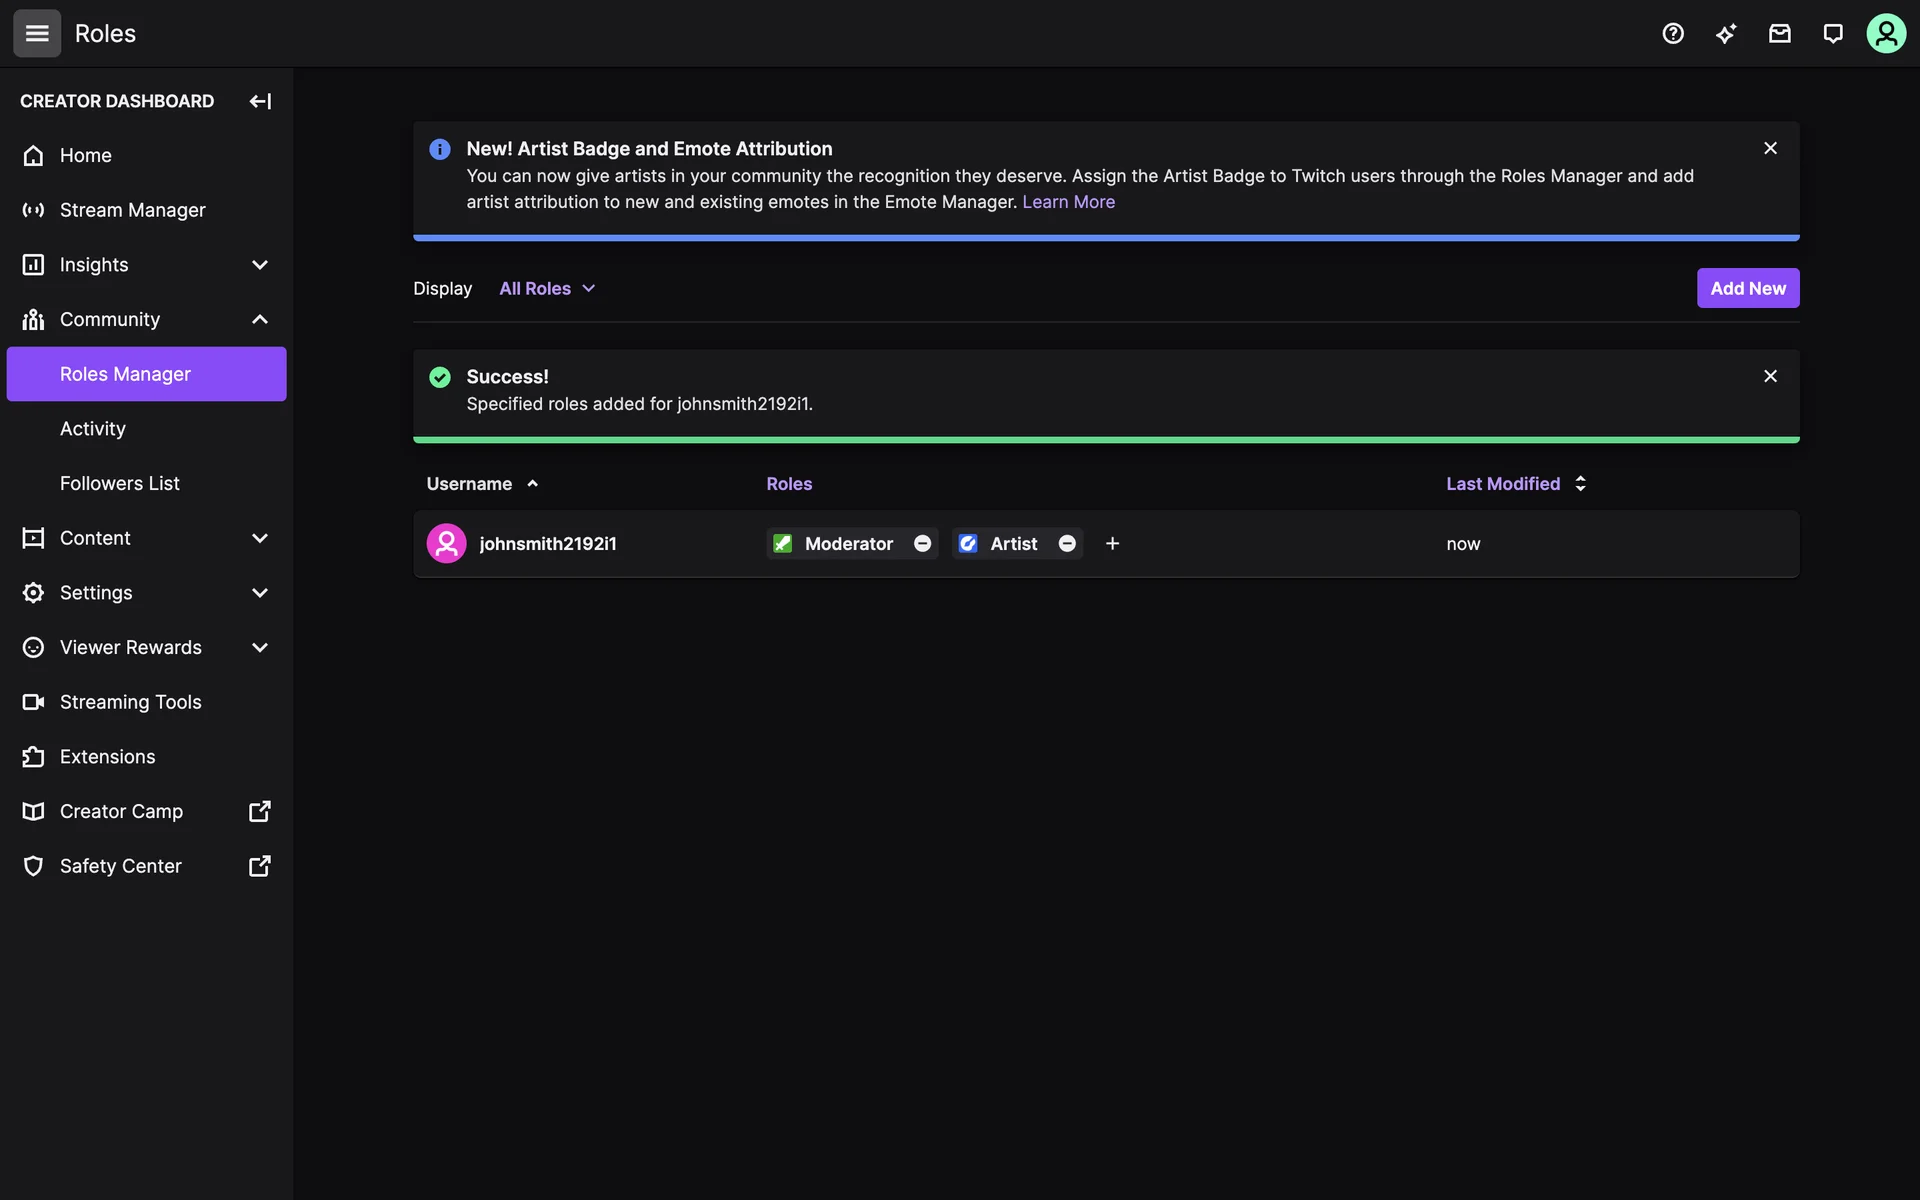The height and width of the screenshot is (1200, 1920).
Task: Dismiss the Success notification
Action: point(1770,376)
